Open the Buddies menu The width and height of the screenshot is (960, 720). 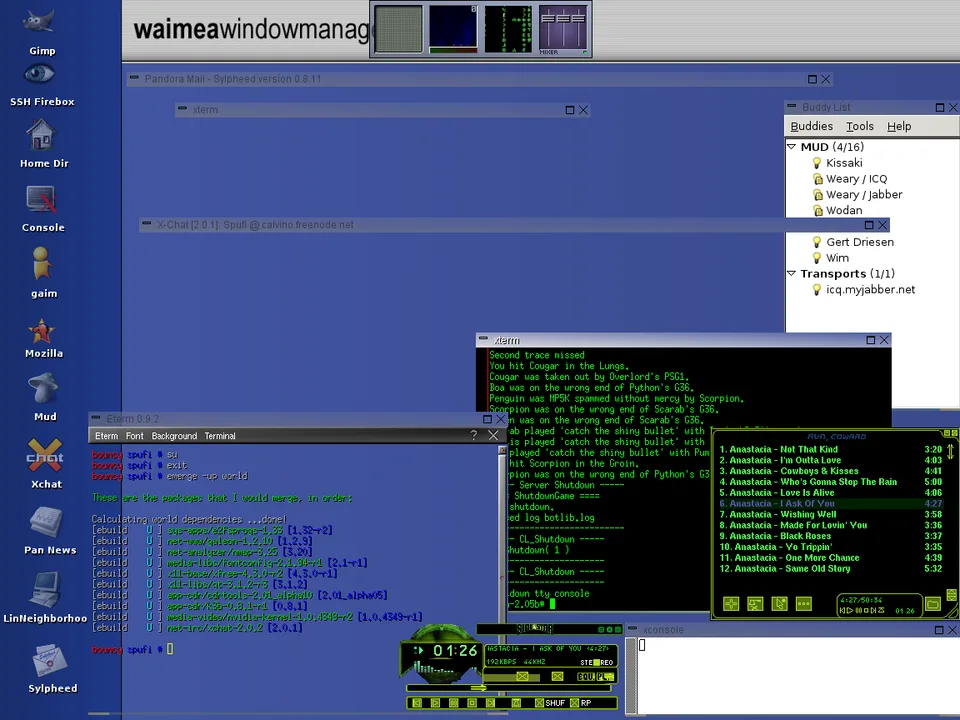pos(811,126)
